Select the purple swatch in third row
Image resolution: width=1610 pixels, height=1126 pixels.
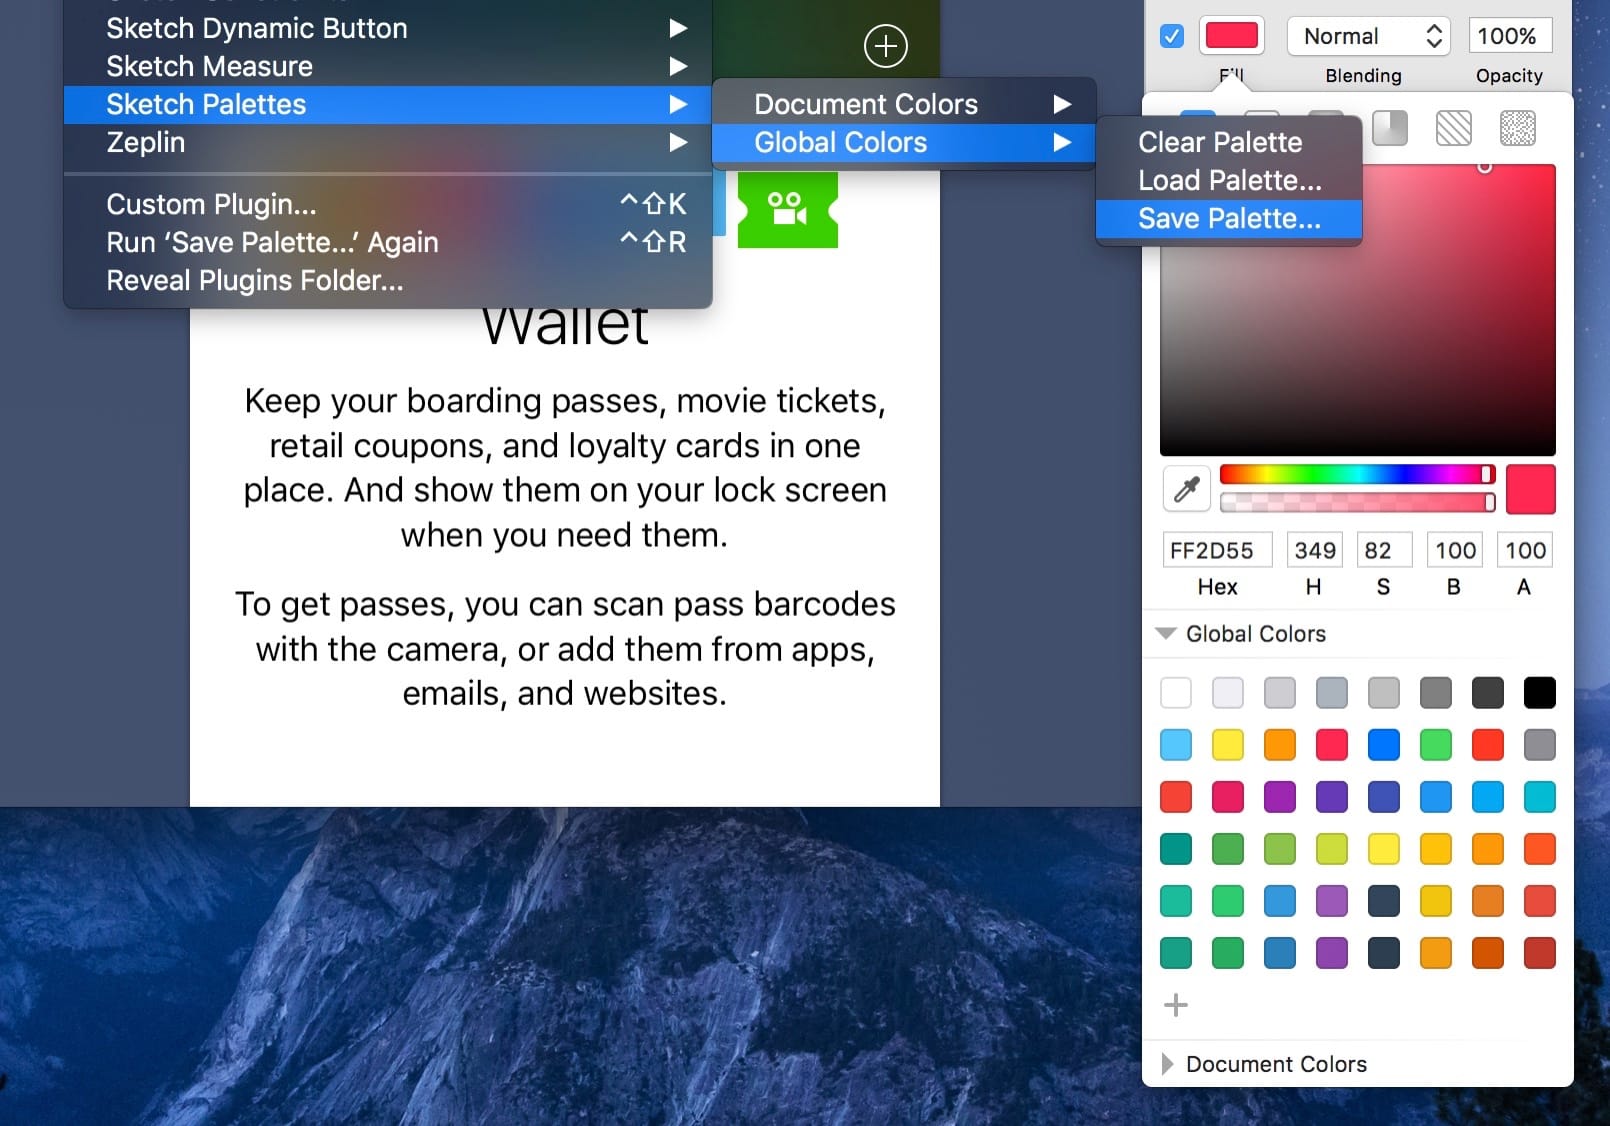1280,796
